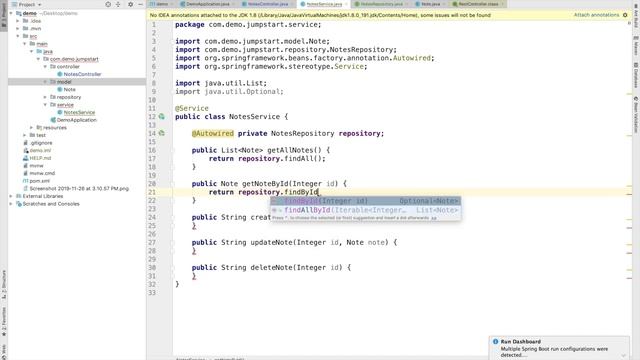Open the Structure tool window stripe
The image size is (640, 360).
tap(4, 284)
